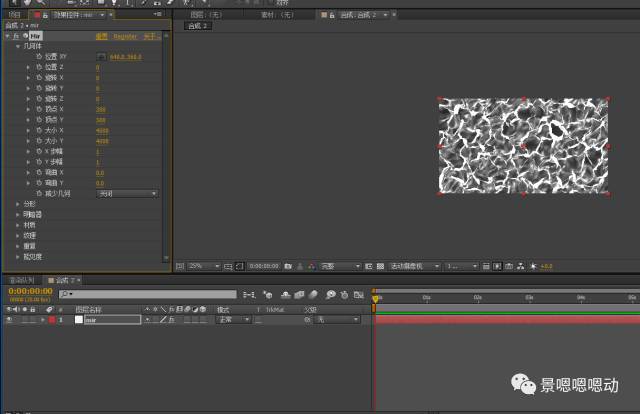Image resolution: width=640 pixels, height=414 pixels.
Task: Switch to the 效果控件 mir tab
Action: [74, 15]
